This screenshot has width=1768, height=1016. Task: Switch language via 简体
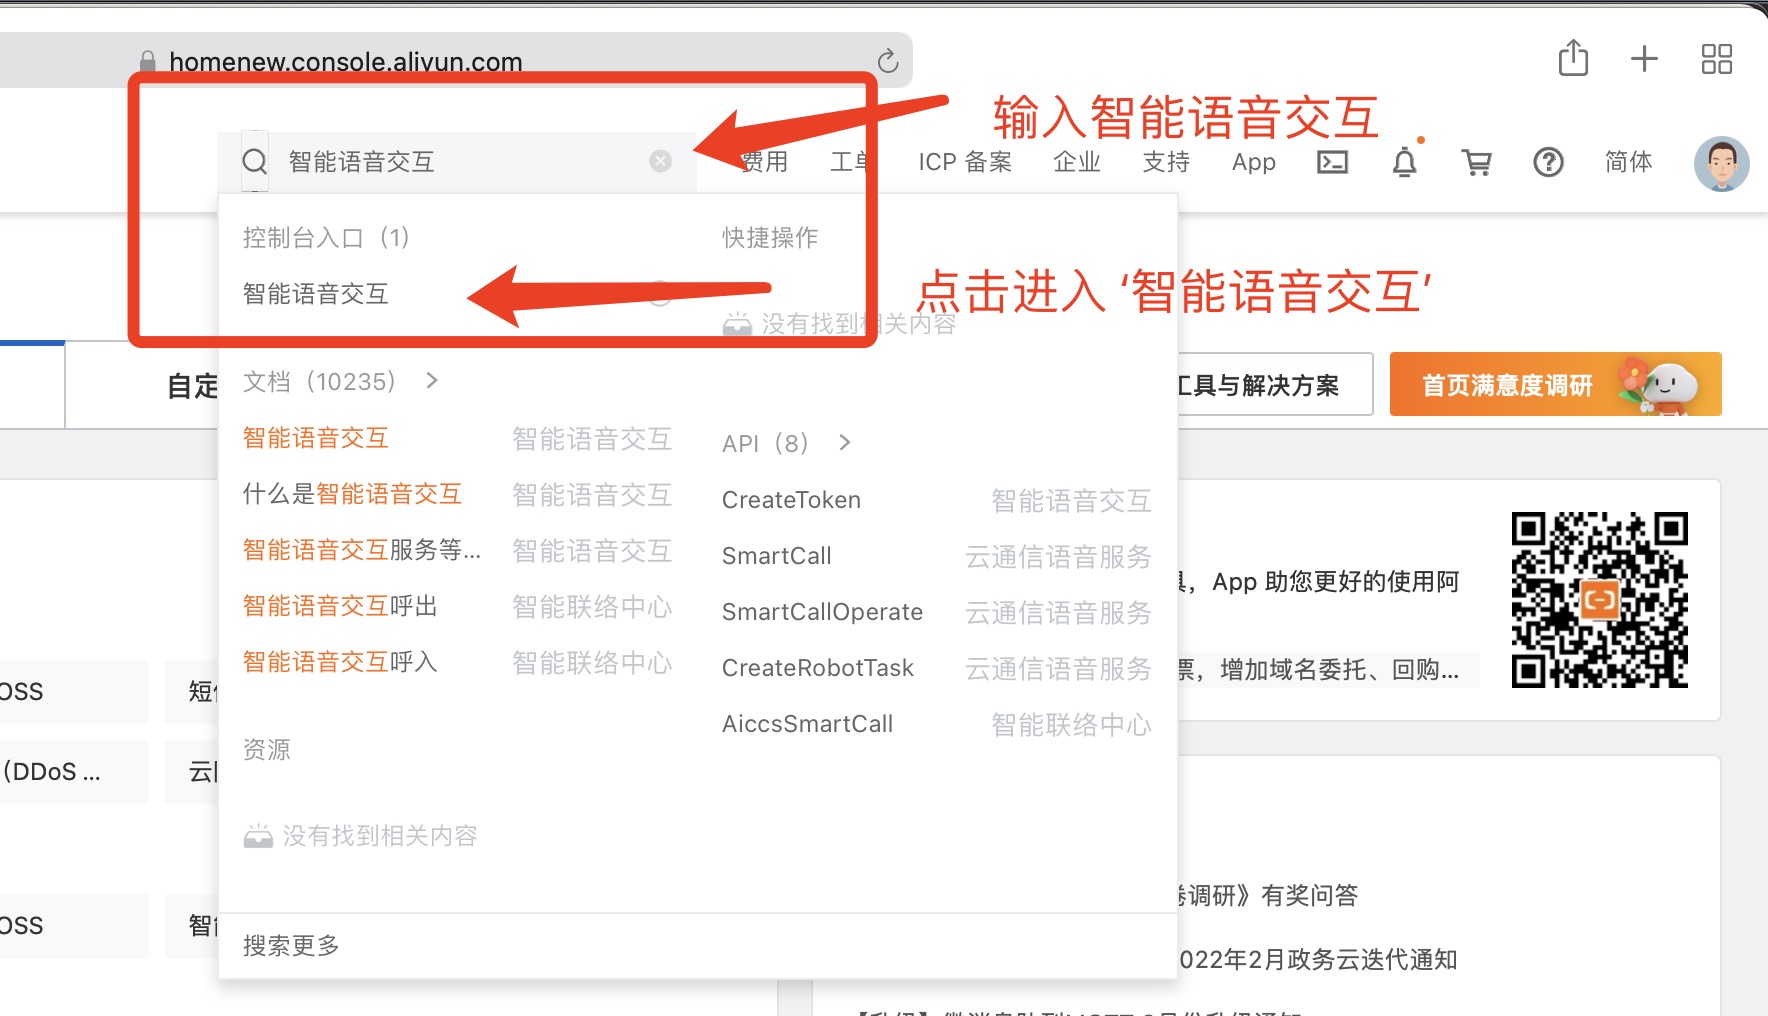pos(1628,162)
